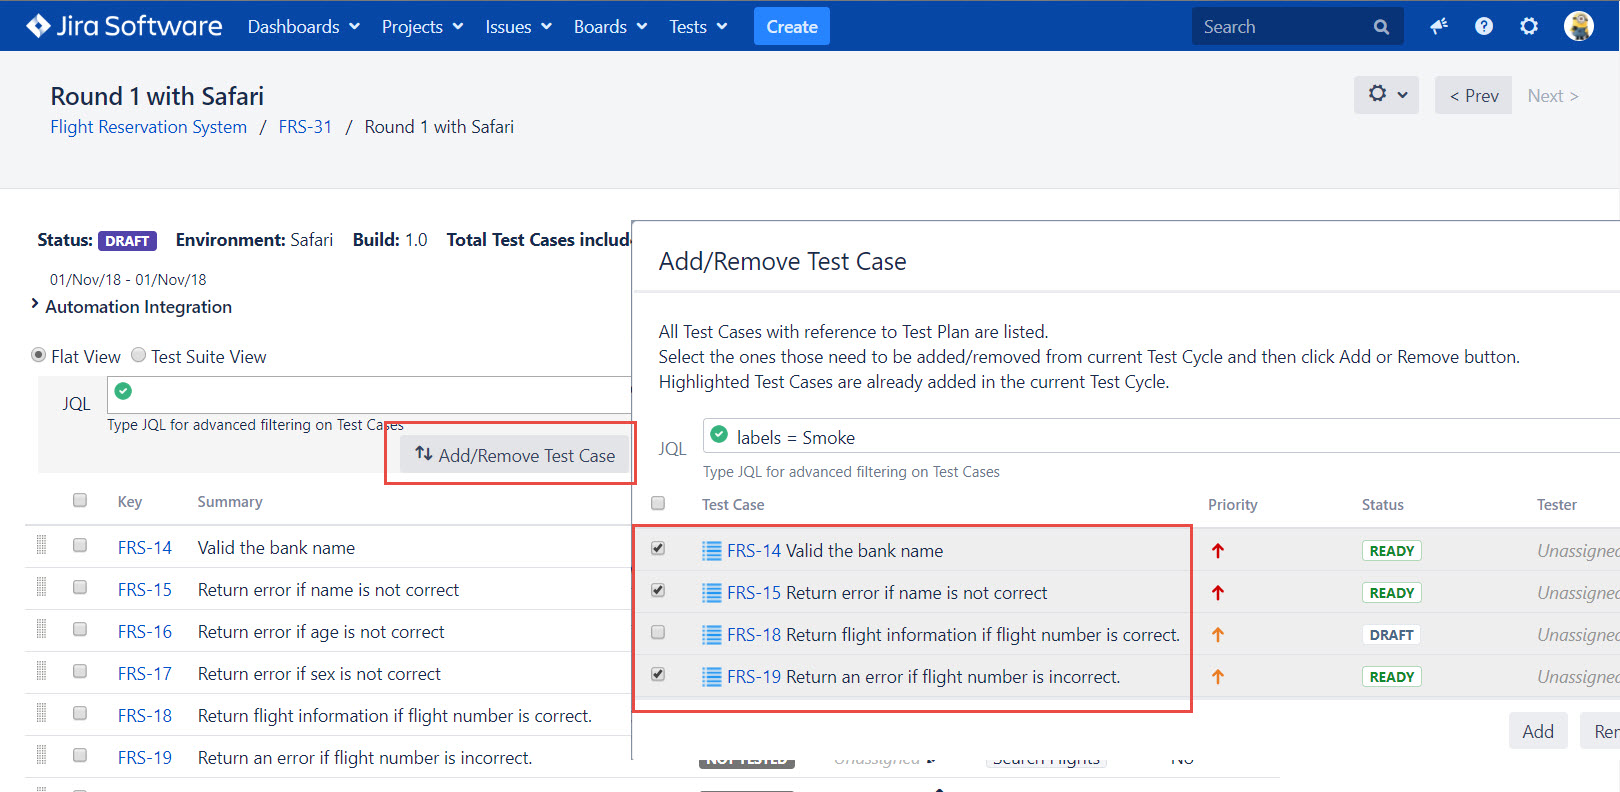The height and width of the screenshot is (792, 1620).
Task: Toggle select-all checkbox beside Key column
Action: (80, 500)
